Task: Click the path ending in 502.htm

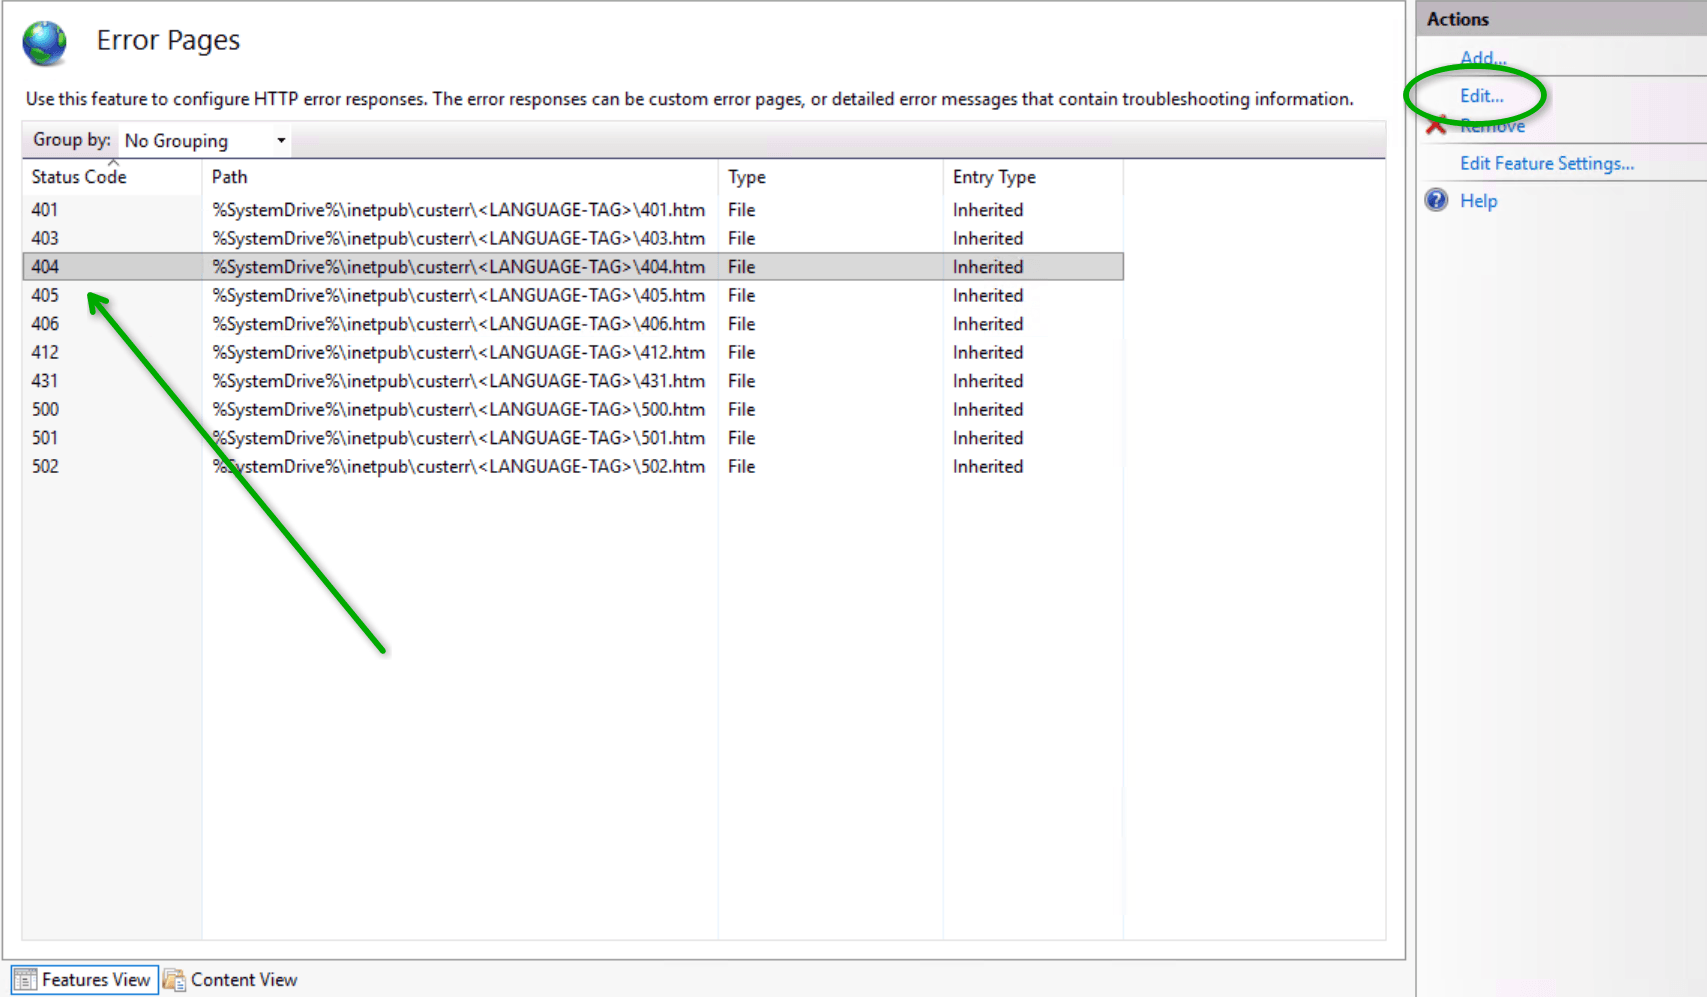Action: 459,466
